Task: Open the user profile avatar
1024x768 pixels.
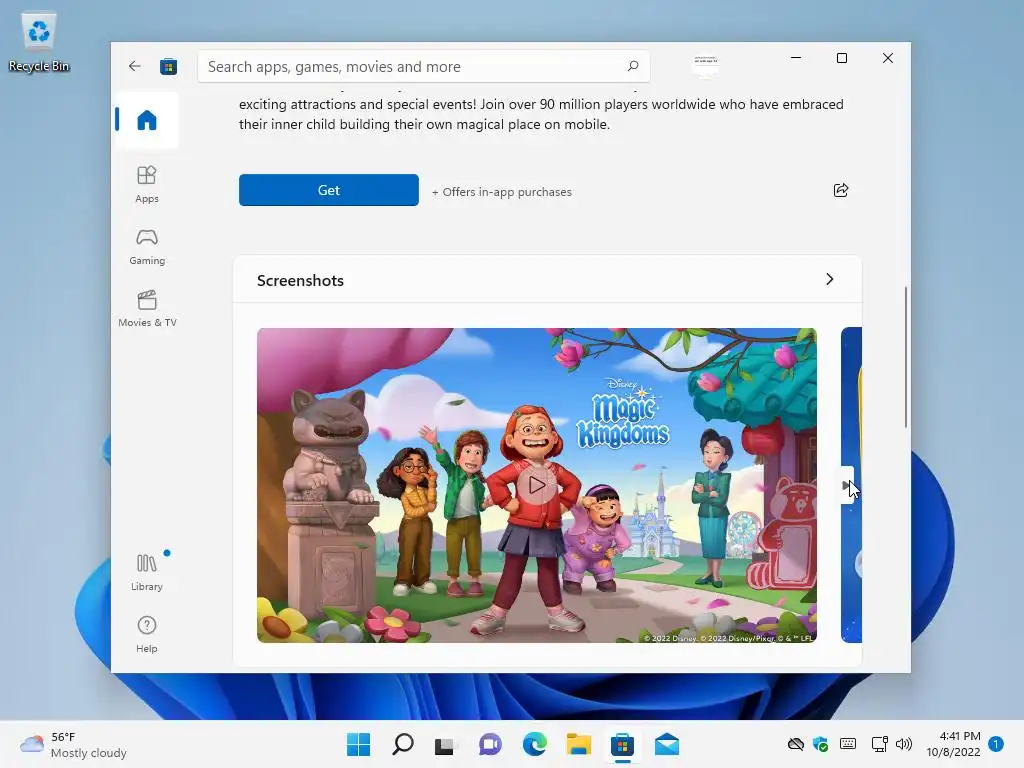Action: click(x=705, y=66)
